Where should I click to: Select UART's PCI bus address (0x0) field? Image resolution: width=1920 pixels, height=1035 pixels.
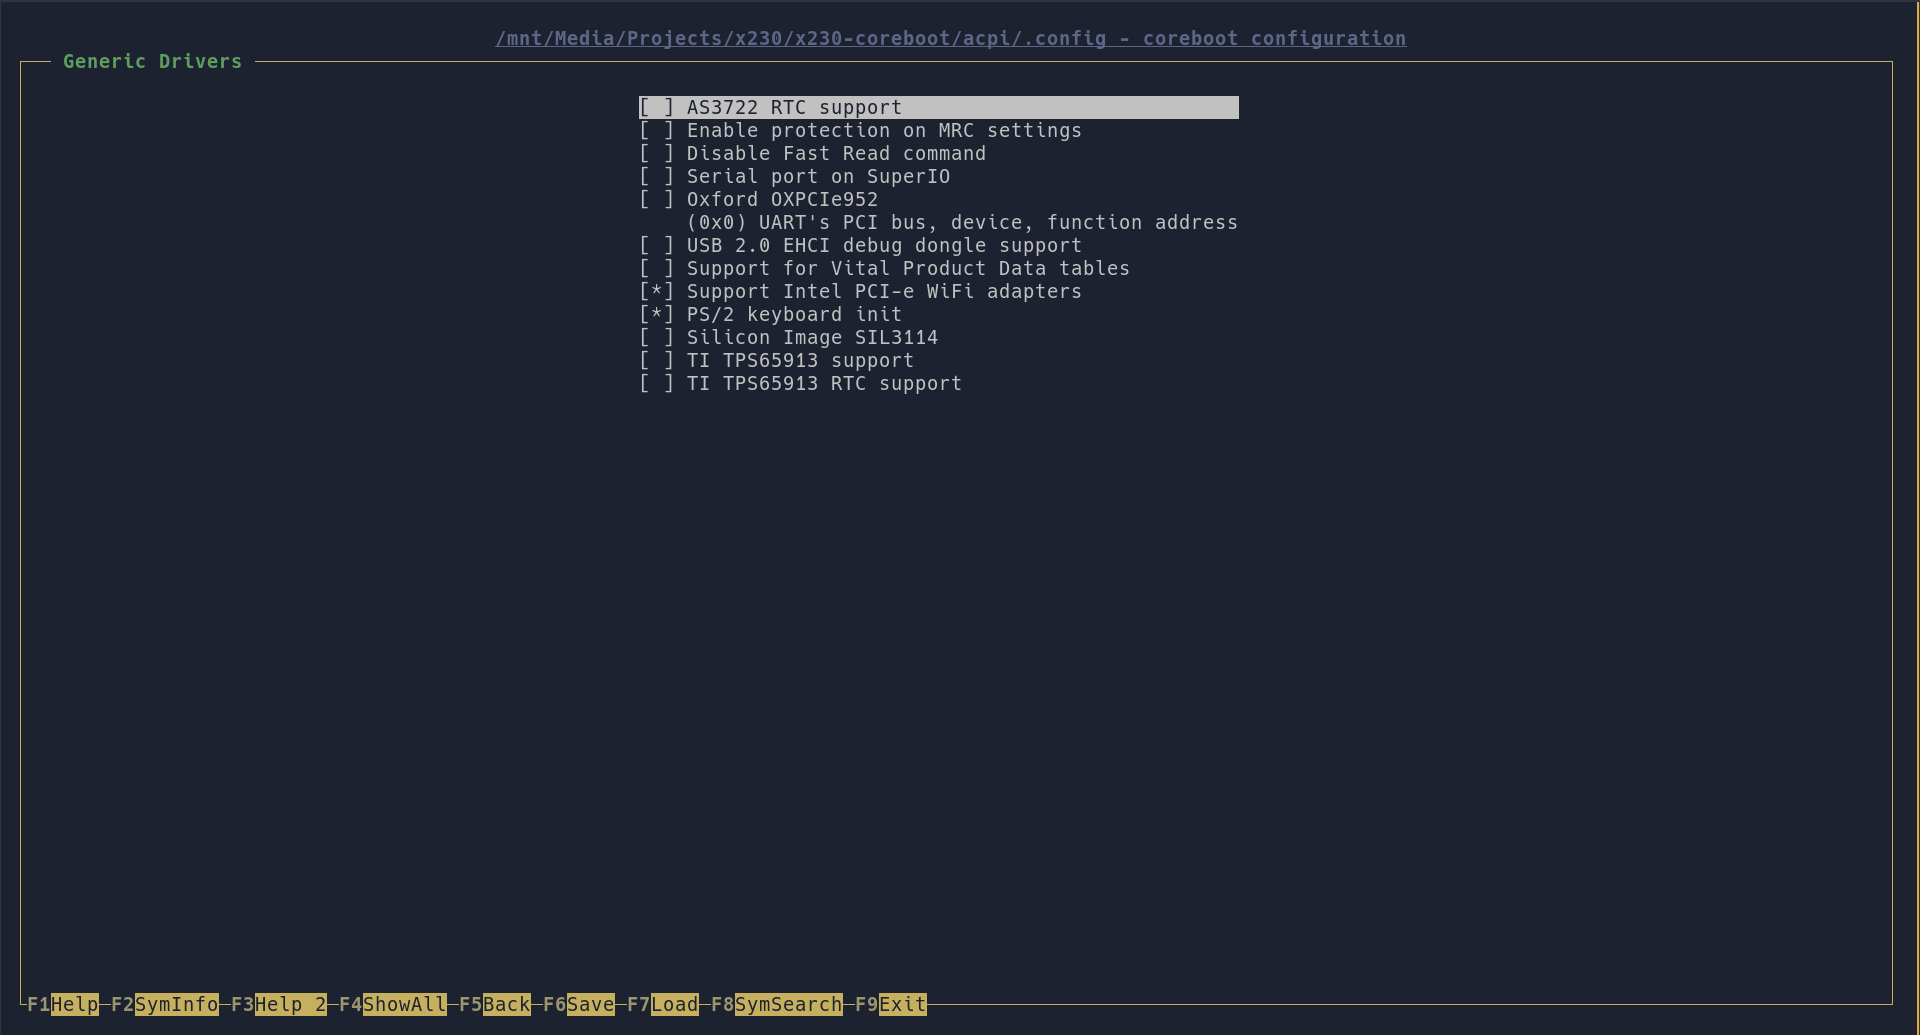coord(962,222)
